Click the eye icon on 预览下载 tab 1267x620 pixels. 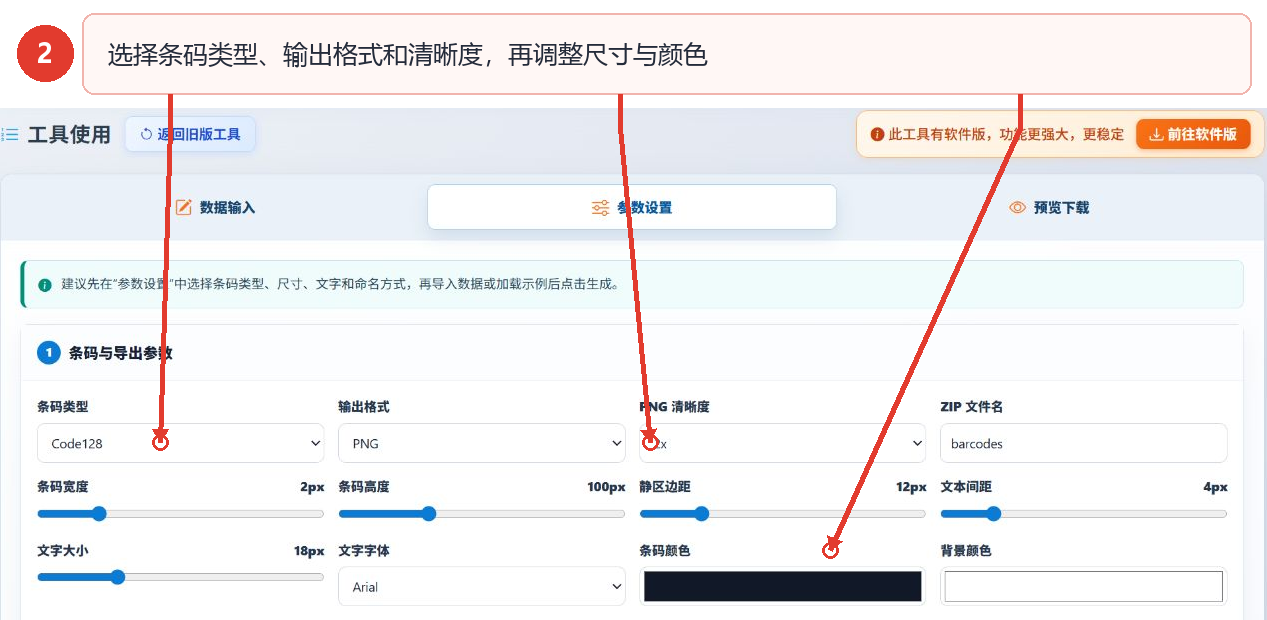pyautogui.click(x=1018, y=207)
